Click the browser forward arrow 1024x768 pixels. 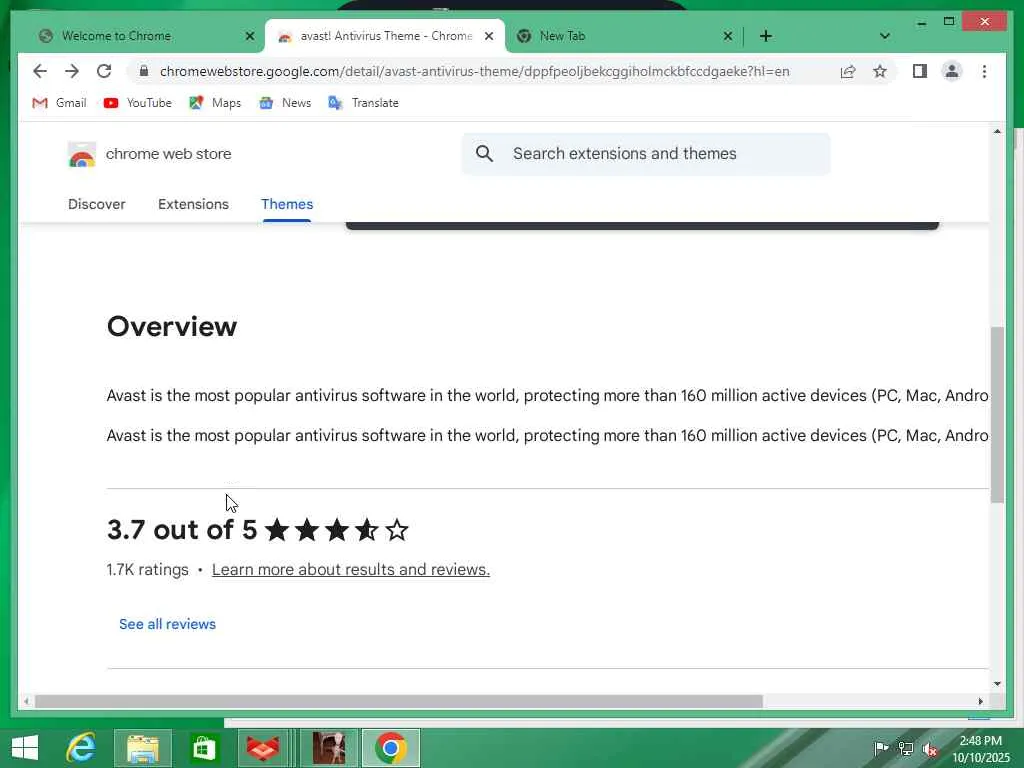[x=72, y=71]
